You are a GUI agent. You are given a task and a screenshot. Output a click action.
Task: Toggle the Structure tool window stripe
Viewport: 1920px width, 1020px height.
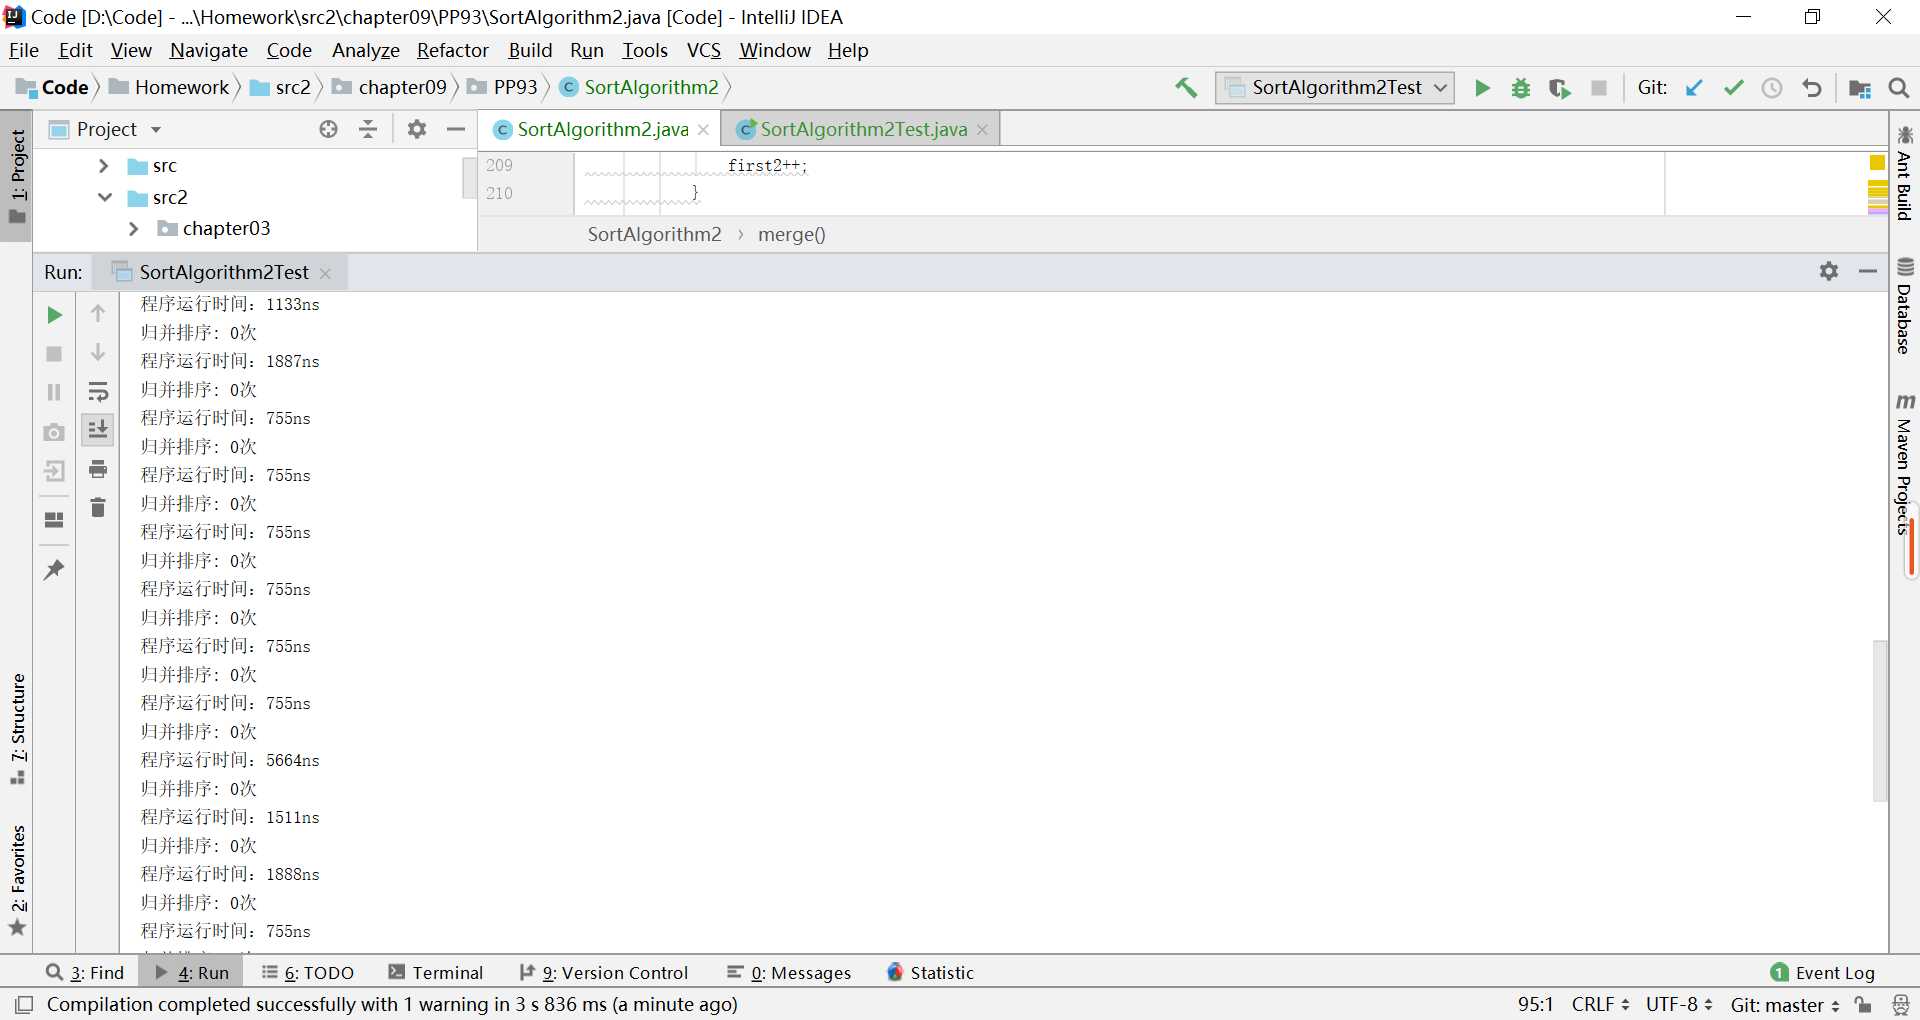point(17,728)
